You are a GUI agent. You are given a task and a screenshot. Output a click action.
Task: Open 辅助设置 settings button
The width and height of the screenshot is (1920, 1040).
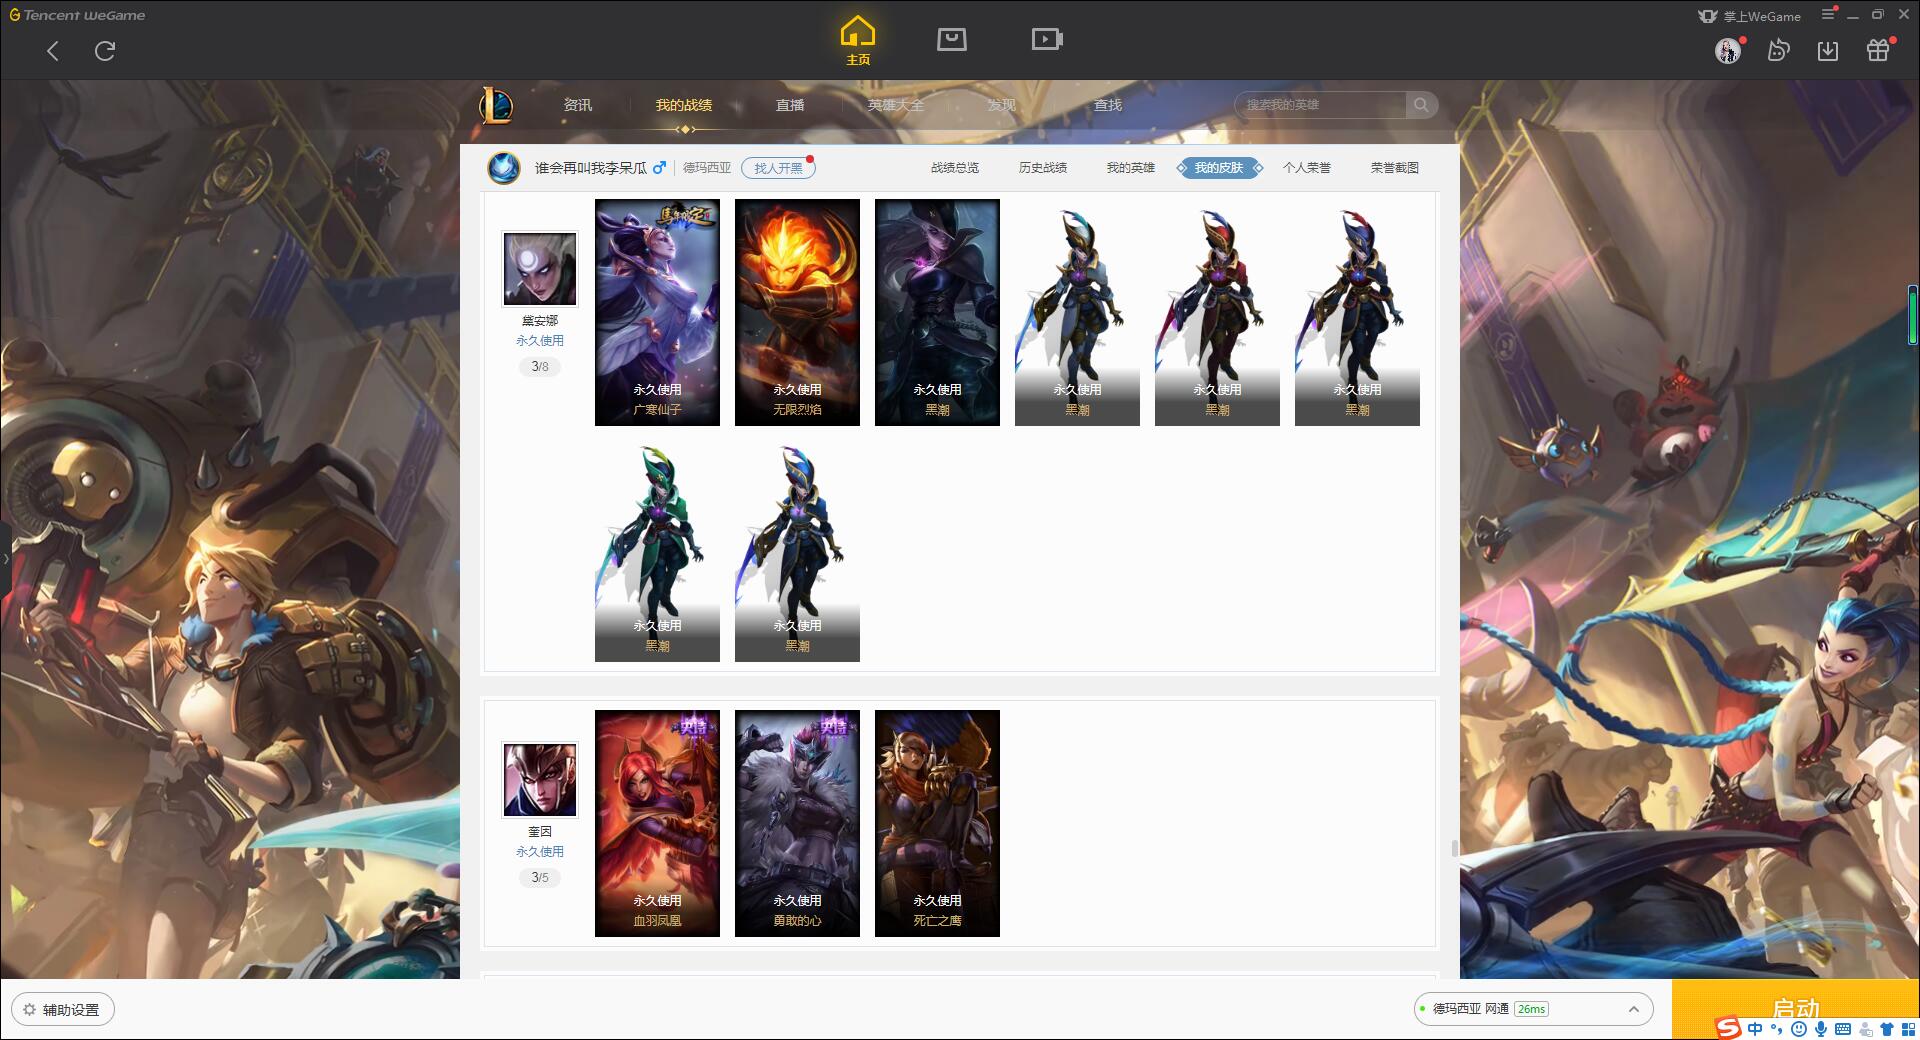coord(63,1009)
